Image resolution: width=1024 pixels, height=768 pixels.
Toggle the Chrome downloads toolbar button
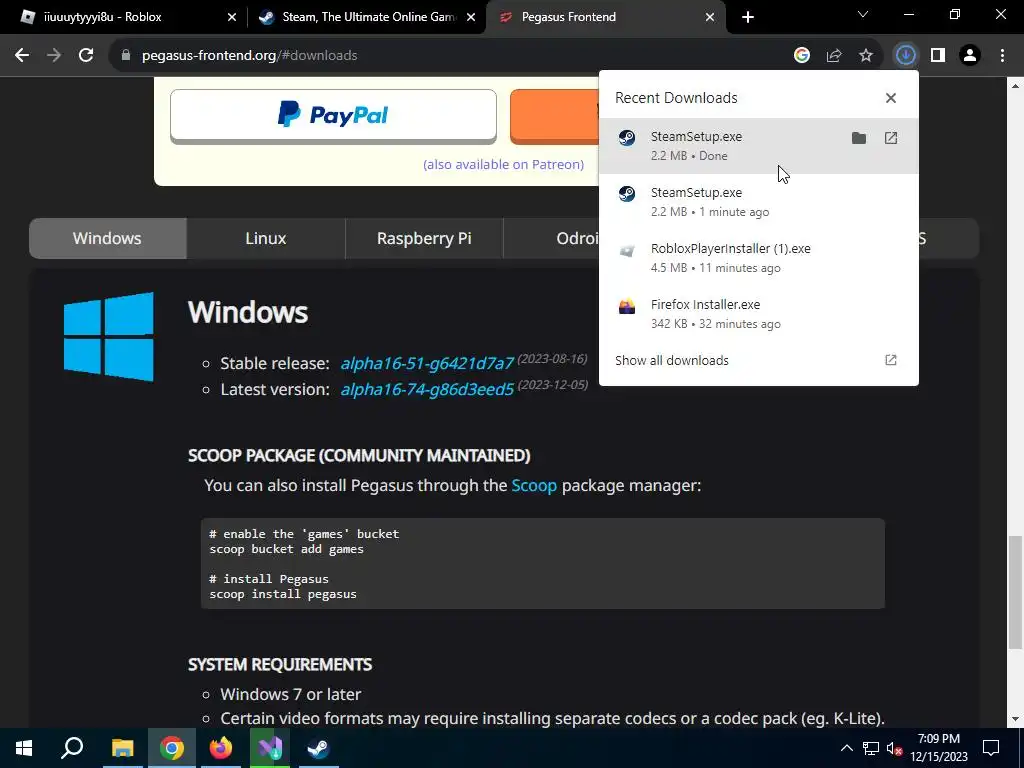click(905, 56)
